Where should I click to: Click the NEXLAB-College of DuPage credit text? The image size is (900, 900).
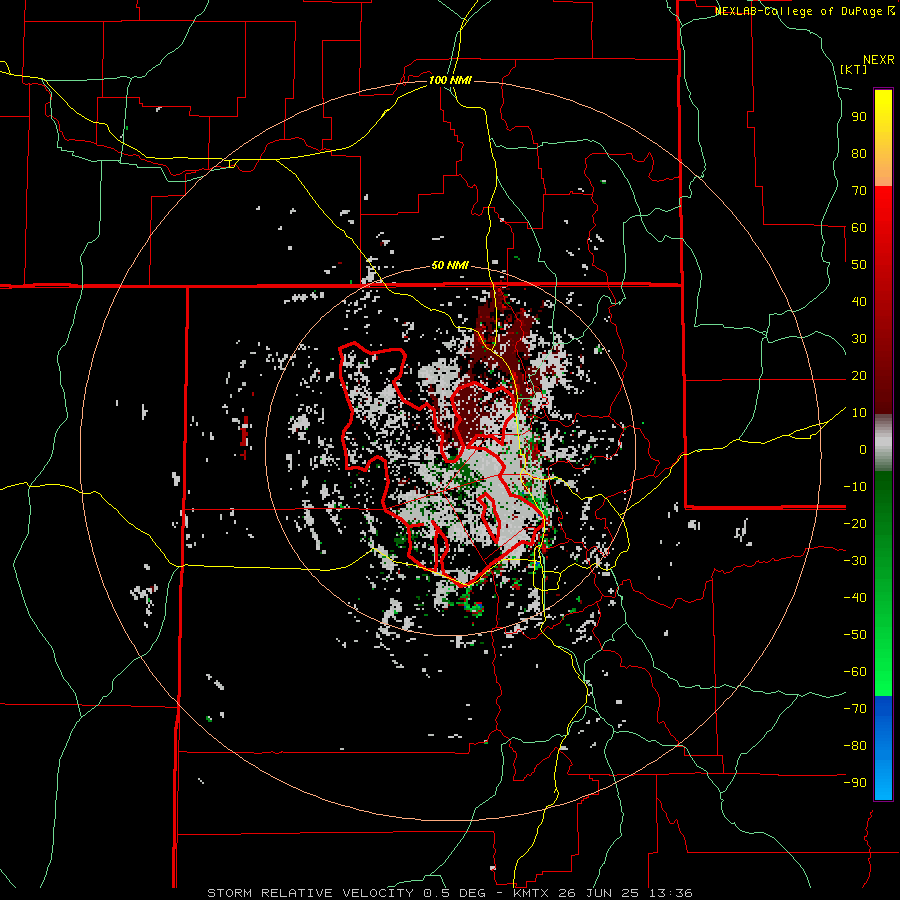click(805, 11)
